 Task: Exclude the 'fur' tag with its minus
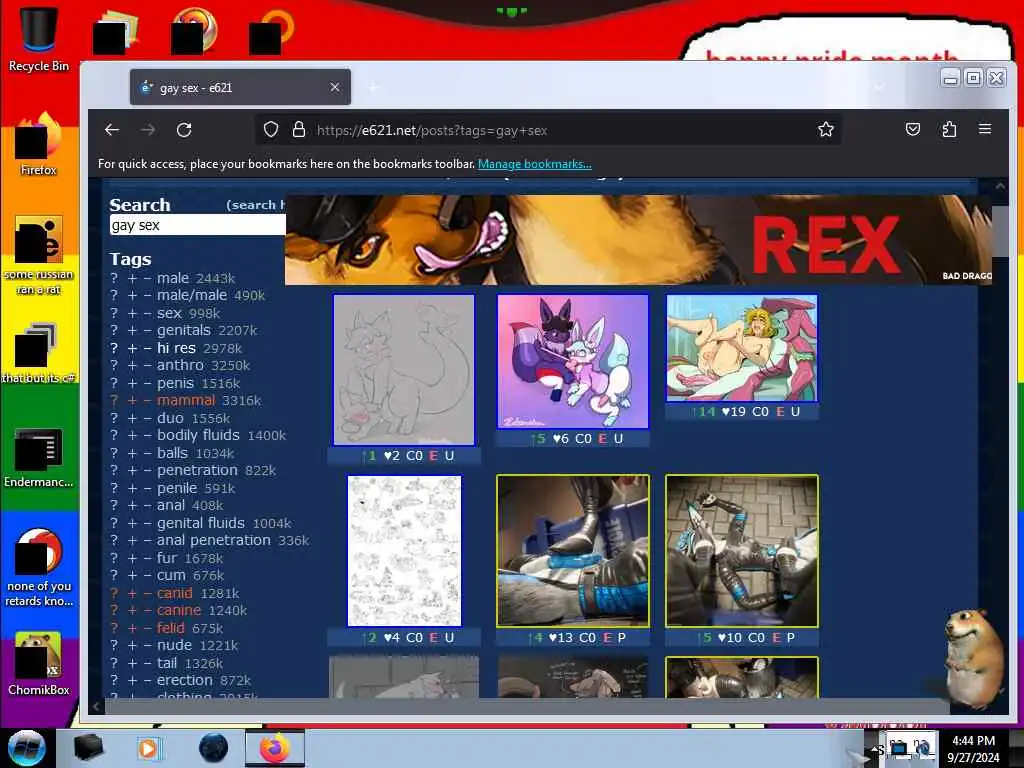(x=148, y=558)
